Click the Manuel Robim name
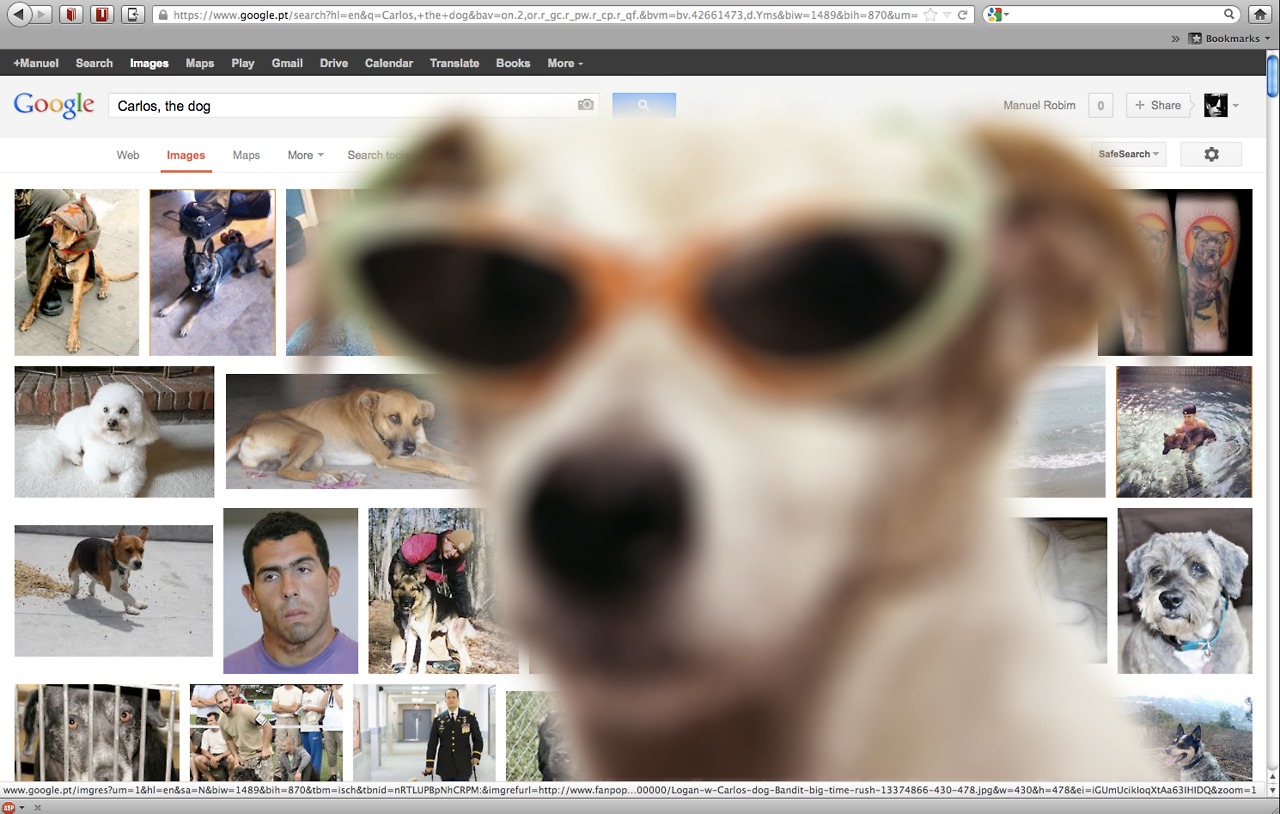This screenshot has width=1280, height=814. click(1040, 105)
